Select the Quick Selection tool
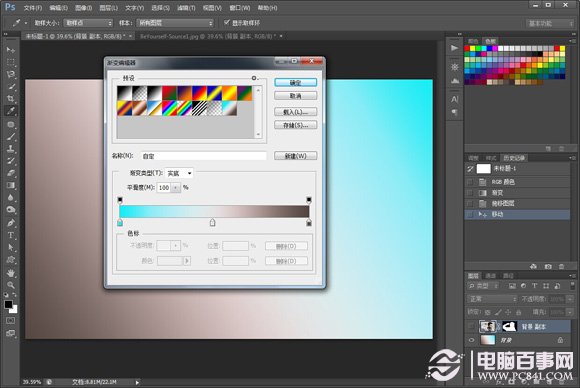 (11, 86)
